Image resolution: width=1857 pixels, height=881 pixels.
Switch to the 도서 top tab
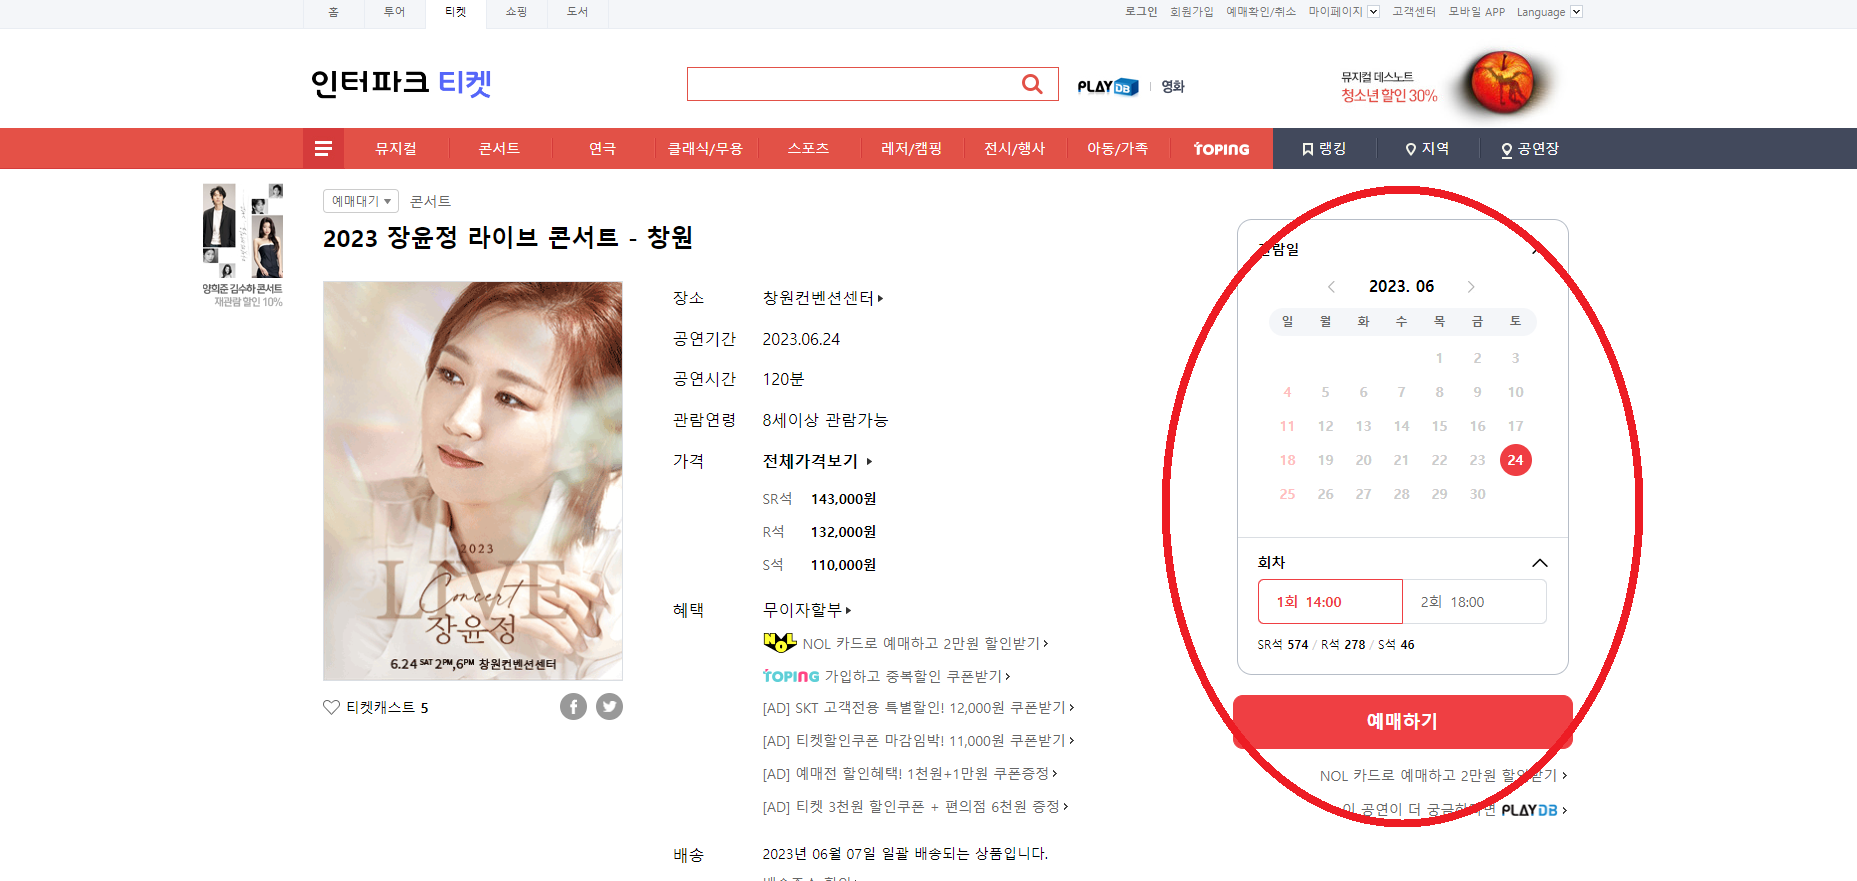tap(577, 12)
